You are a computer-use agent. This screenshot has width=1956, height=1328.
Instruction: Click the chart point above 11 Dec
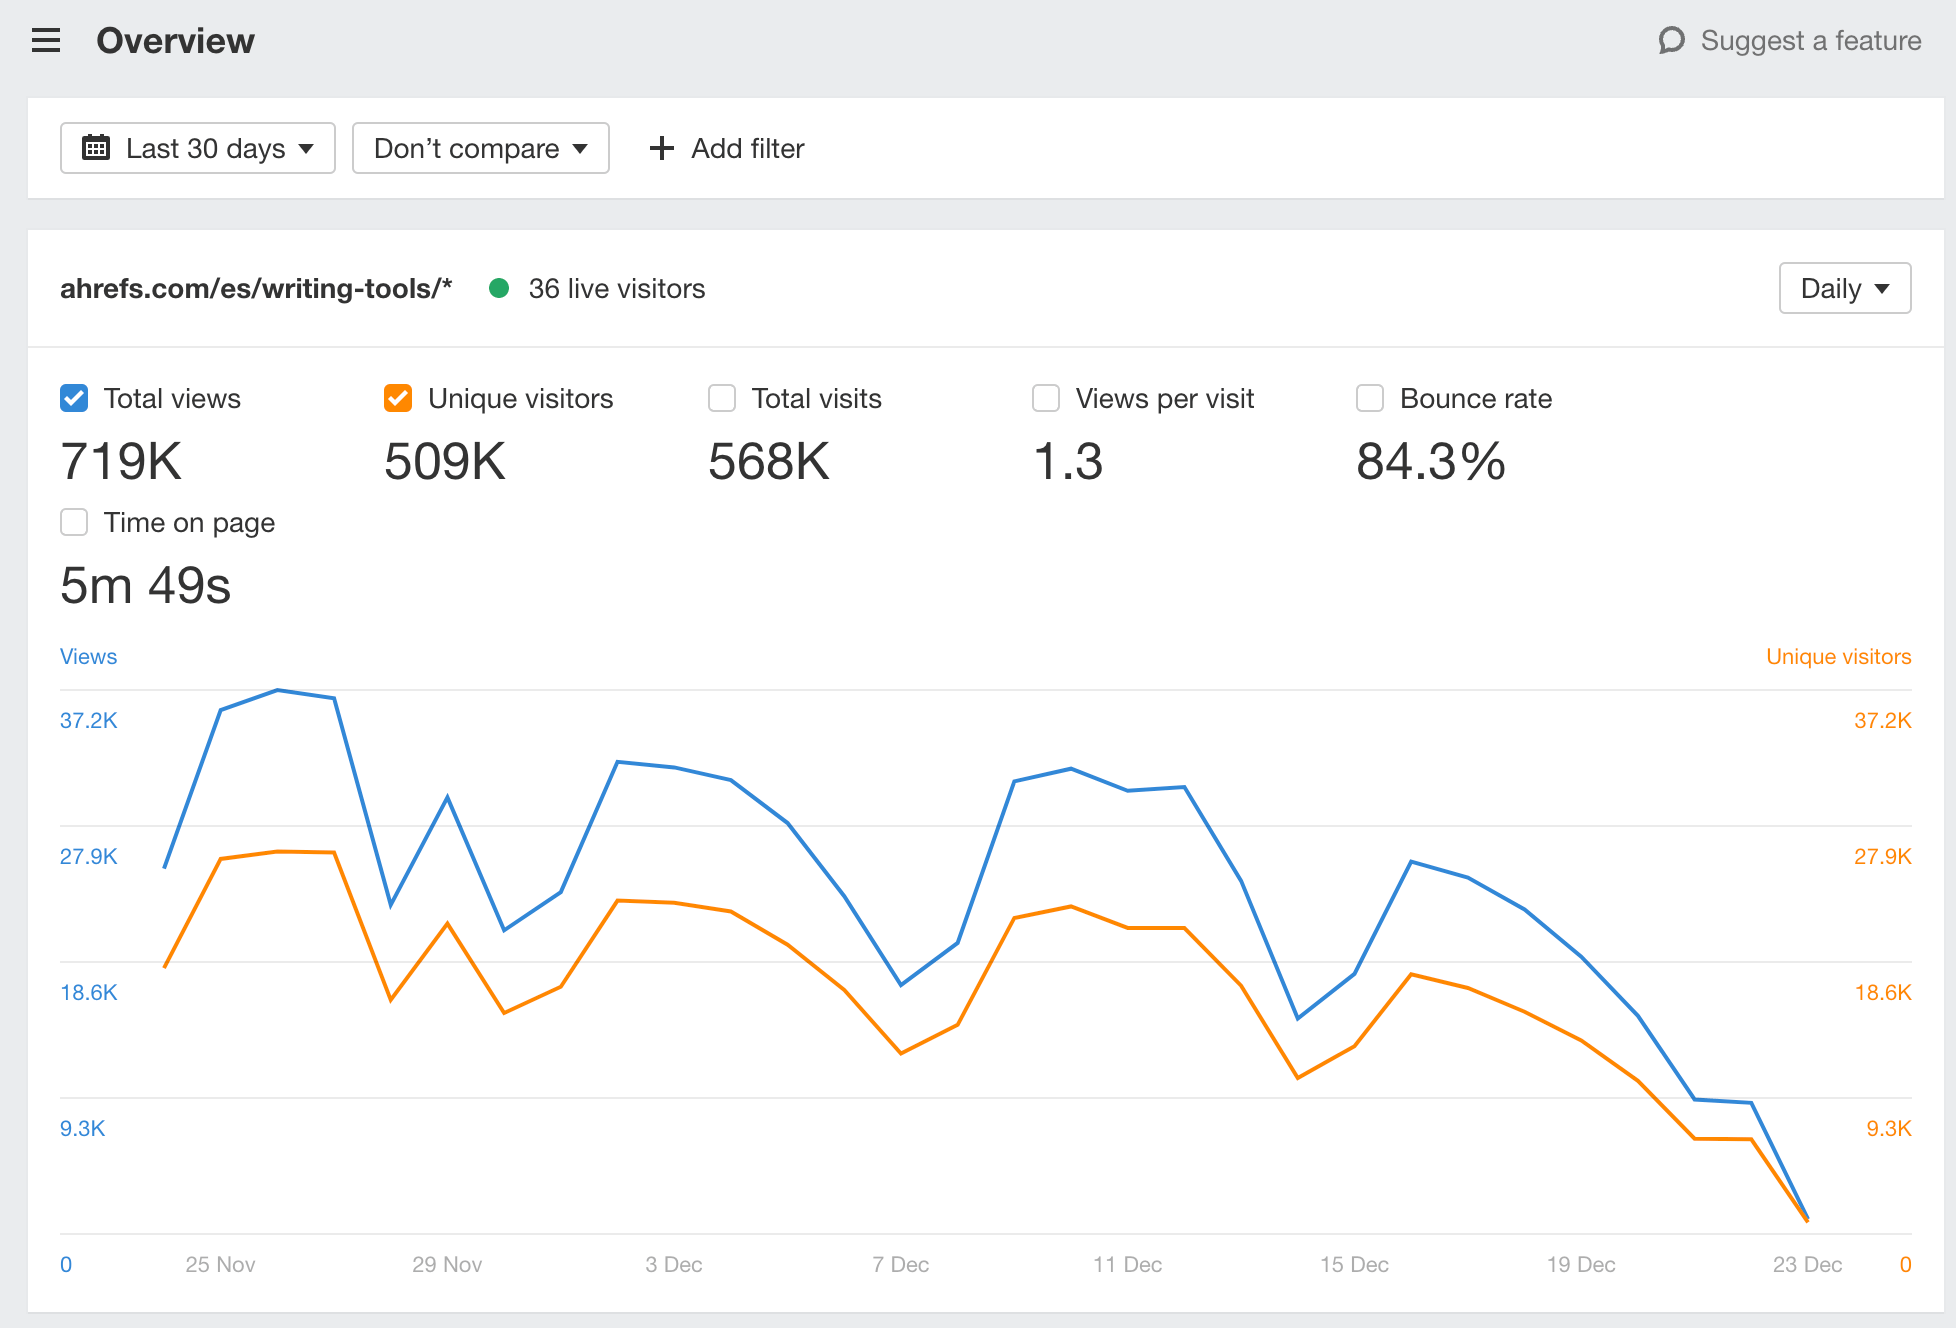(1128, 790)
